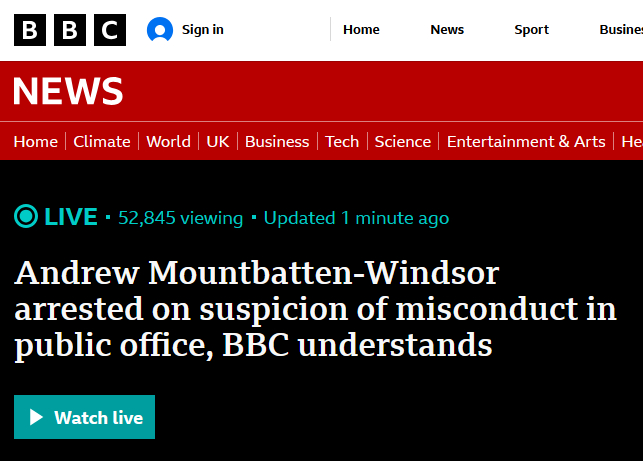Select UK section tab

click(x=218, y=142)
